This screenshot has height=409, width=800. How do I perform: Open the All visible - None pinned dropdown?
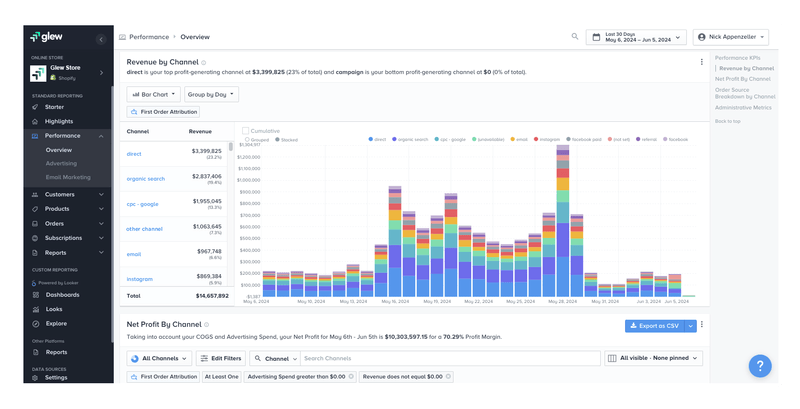point(654,358)
